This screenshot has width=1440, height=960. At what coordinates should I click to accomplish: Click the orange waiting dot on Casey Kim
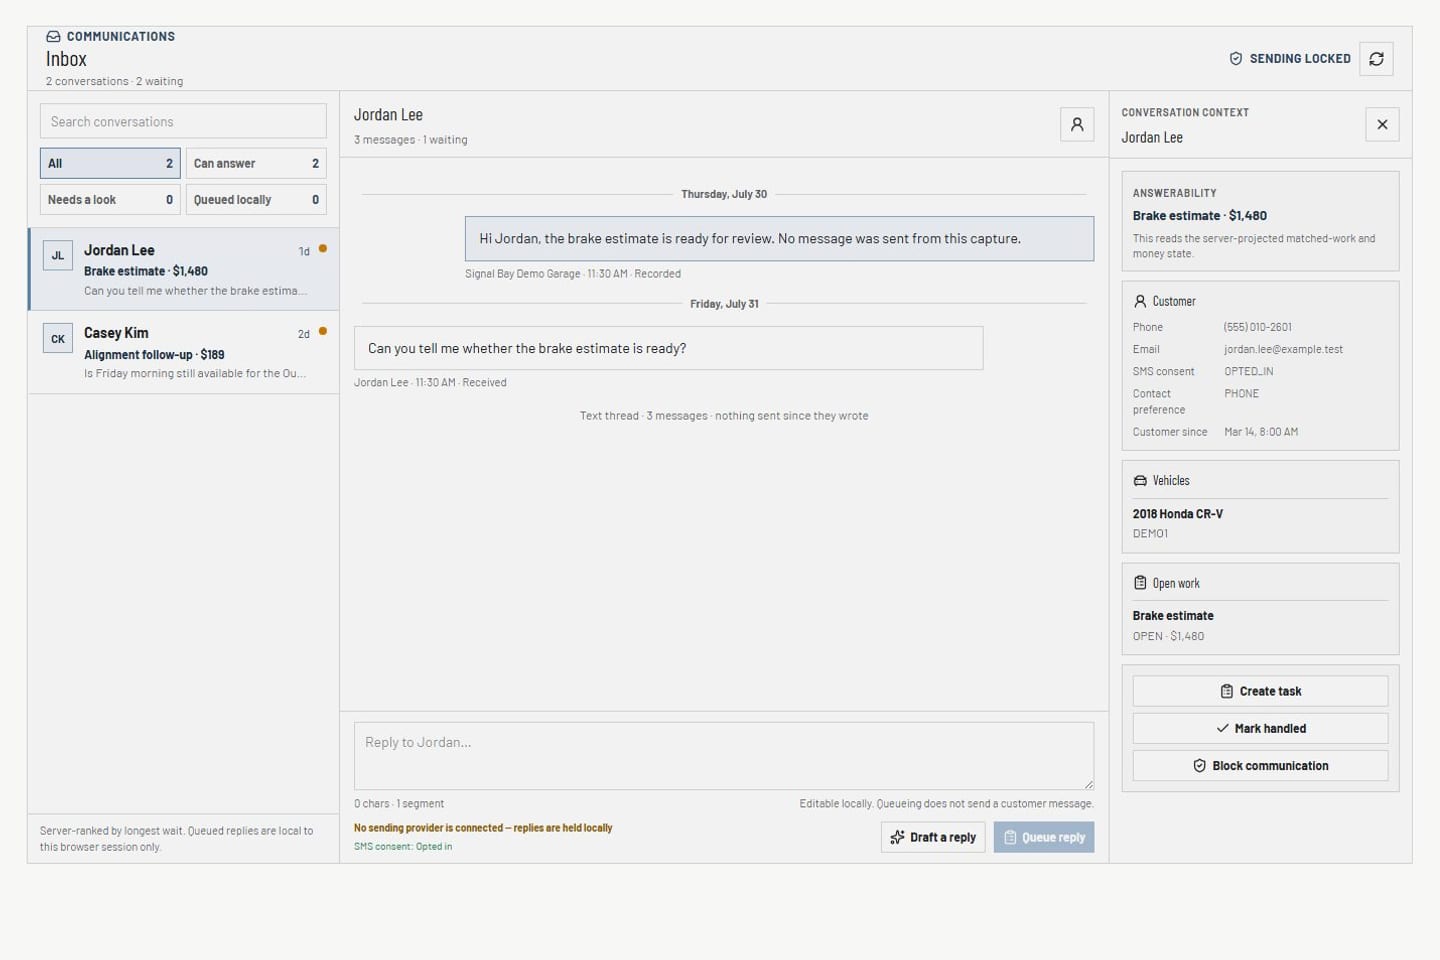coord(322,332)
